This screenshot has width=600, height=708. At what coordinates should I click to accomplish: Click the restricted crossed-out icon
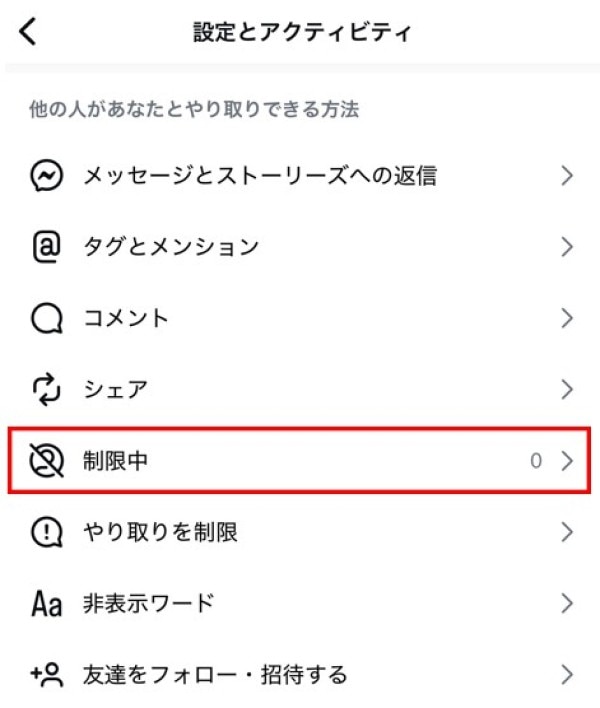coord(46,461)
